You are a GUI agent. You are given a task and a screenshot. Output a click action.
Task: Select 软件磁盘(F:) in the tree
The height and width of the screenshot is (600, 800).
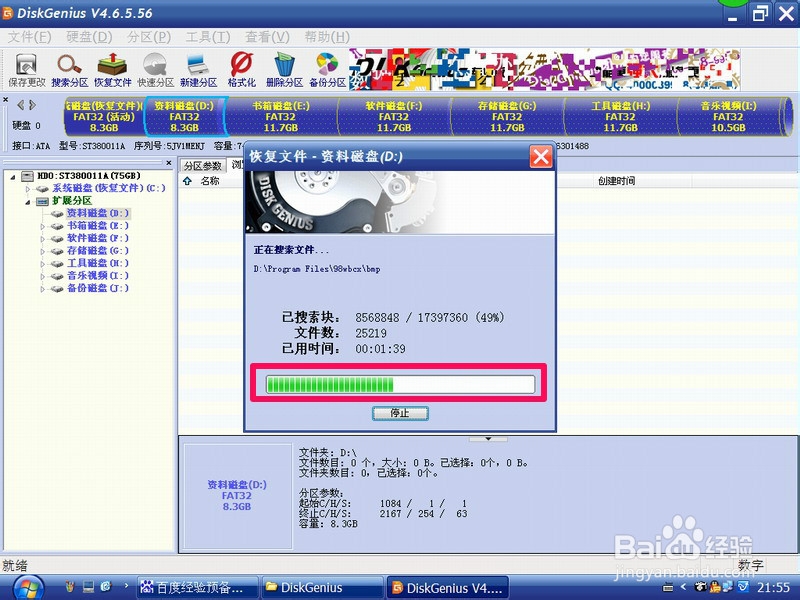point(97,238)
